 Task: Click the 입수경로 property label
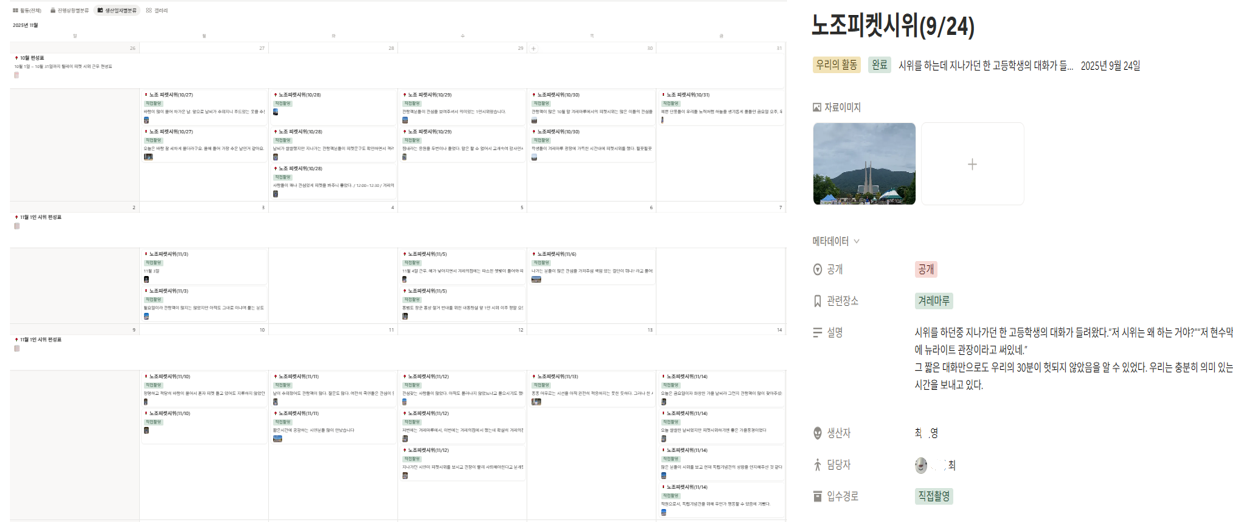842,496
